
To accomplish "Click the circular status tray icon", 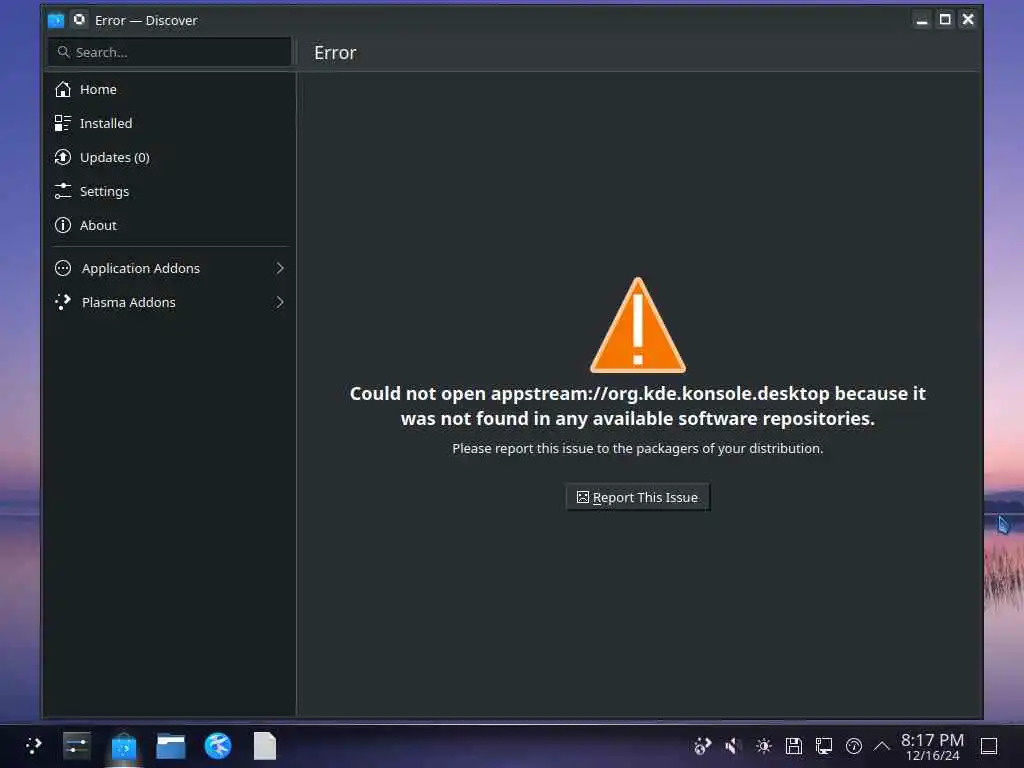I will pos(854,746).
